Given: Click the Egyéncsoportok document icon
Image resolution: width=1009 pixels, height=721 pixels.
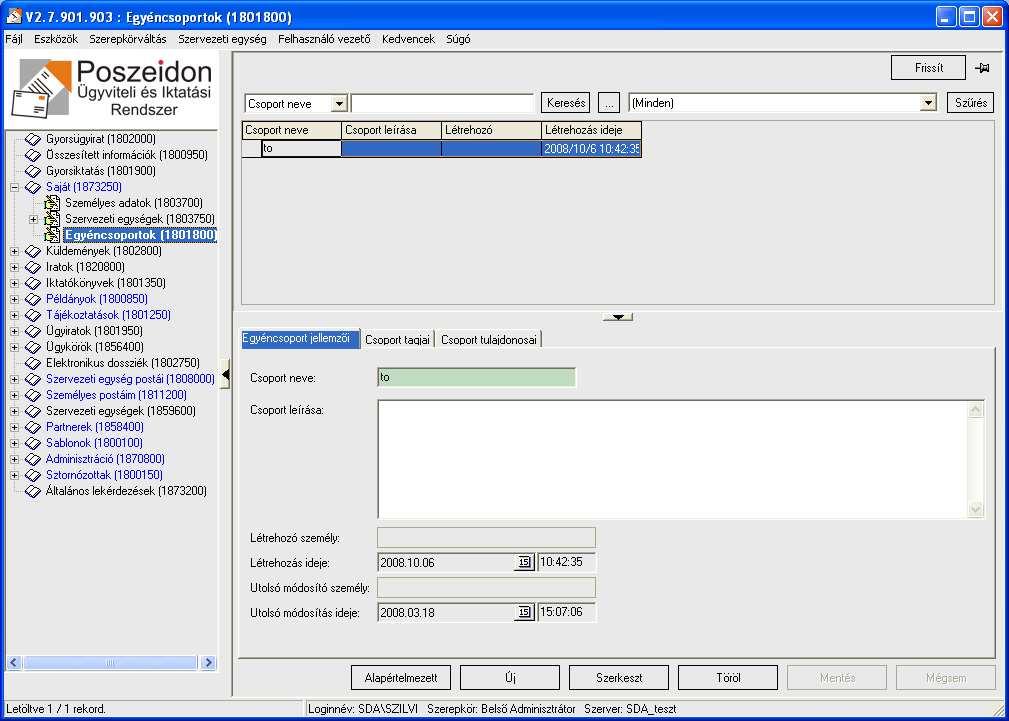Looking at the screenshot, I should pos(52,235).
